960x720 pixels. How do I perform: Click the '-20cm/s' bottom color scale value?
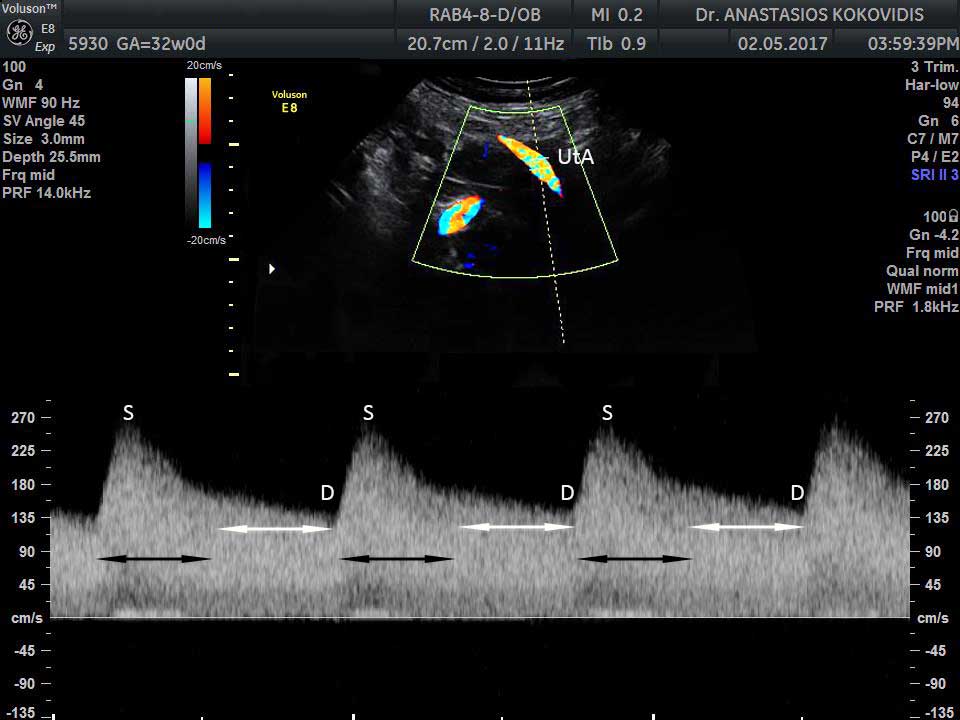coord(206,240)
